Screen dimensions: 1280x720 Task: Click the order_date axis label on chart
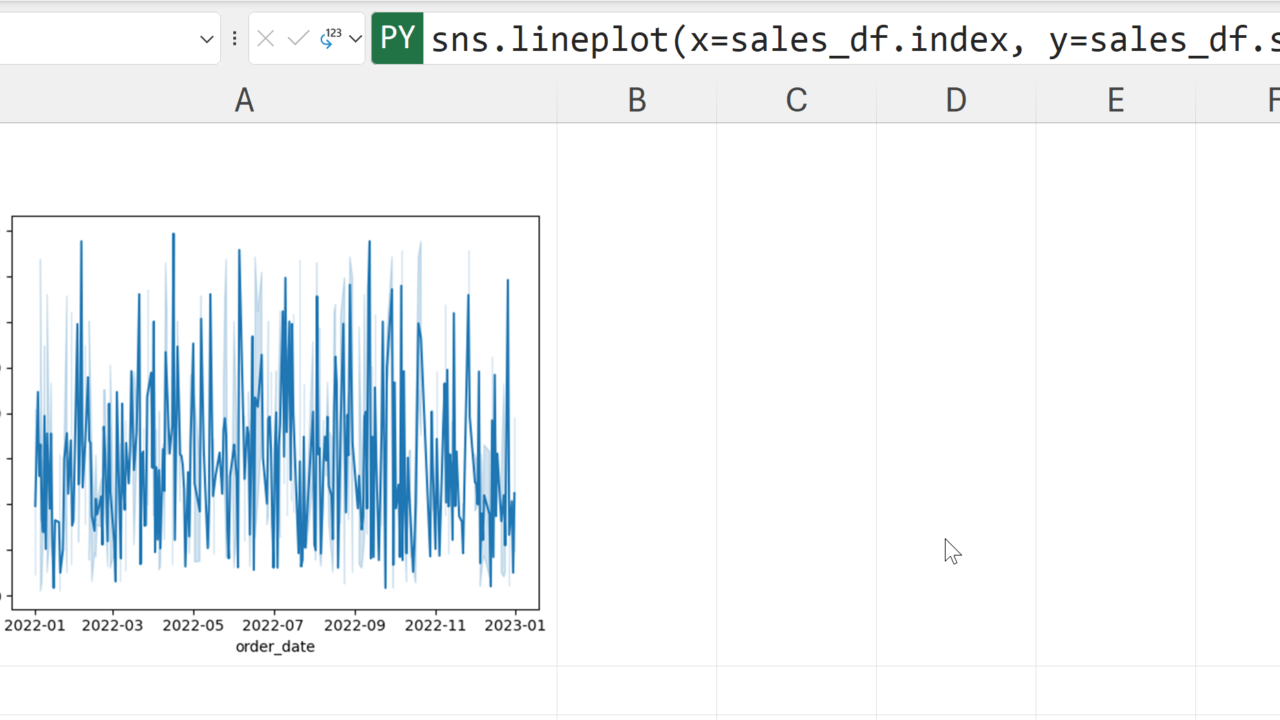[x=275, y=647]
